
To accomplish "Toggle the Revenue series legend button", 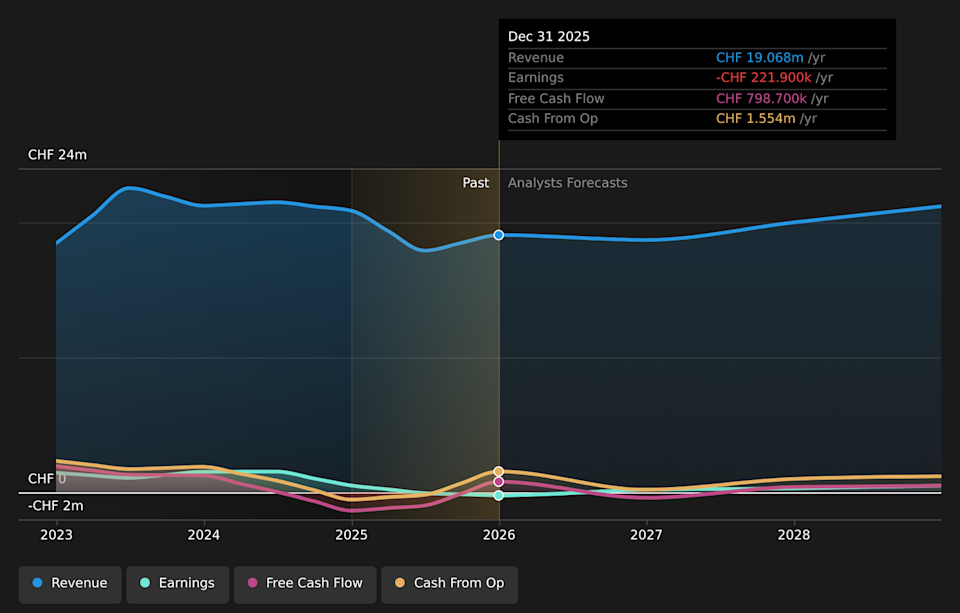I will click(x=70, y=583).
